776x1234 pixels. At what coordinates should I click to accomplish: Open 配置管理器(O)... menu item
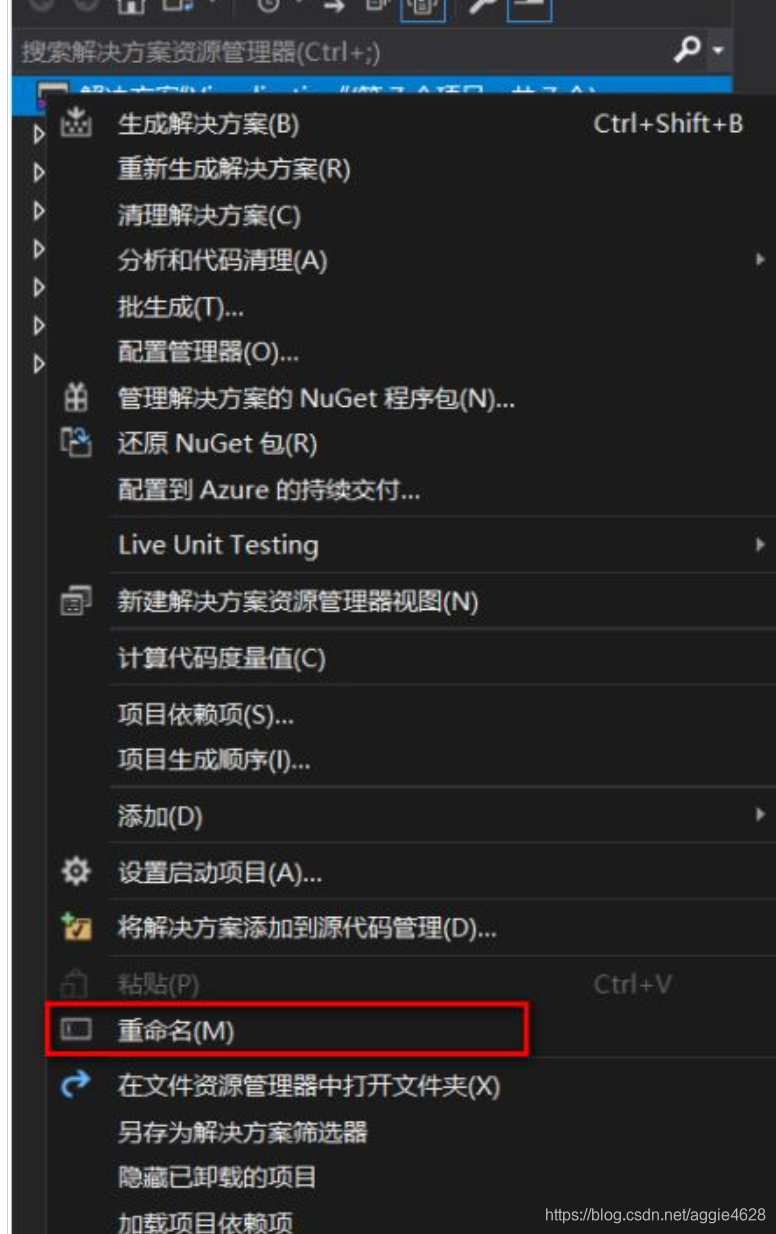point(208,352)
